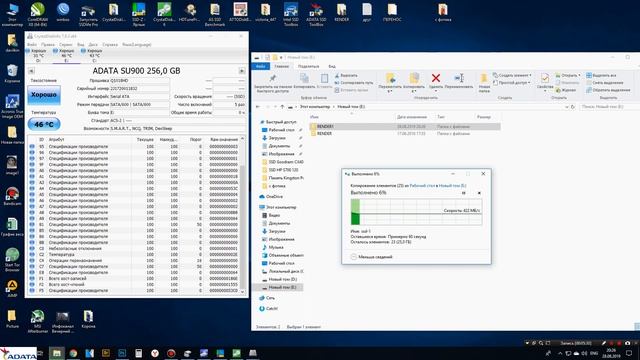Click the Copy to folder icon
The image size is (640, 360).
pos(414,78)
